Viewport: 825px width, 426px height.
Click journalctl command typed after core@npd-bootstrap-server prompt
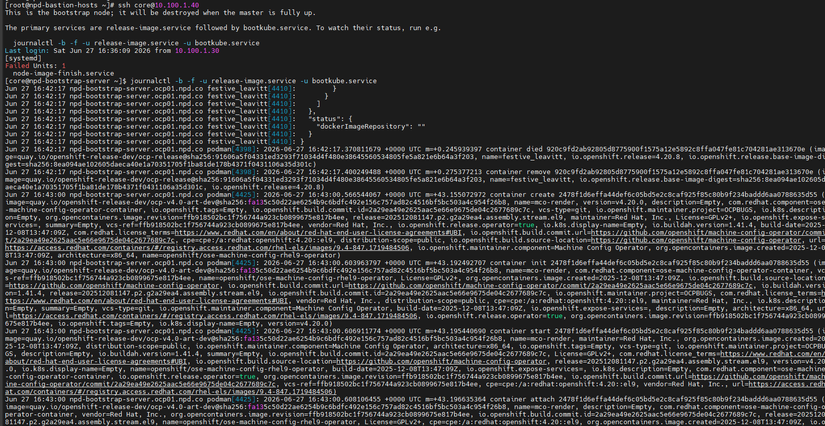click(x=253, y=82)
